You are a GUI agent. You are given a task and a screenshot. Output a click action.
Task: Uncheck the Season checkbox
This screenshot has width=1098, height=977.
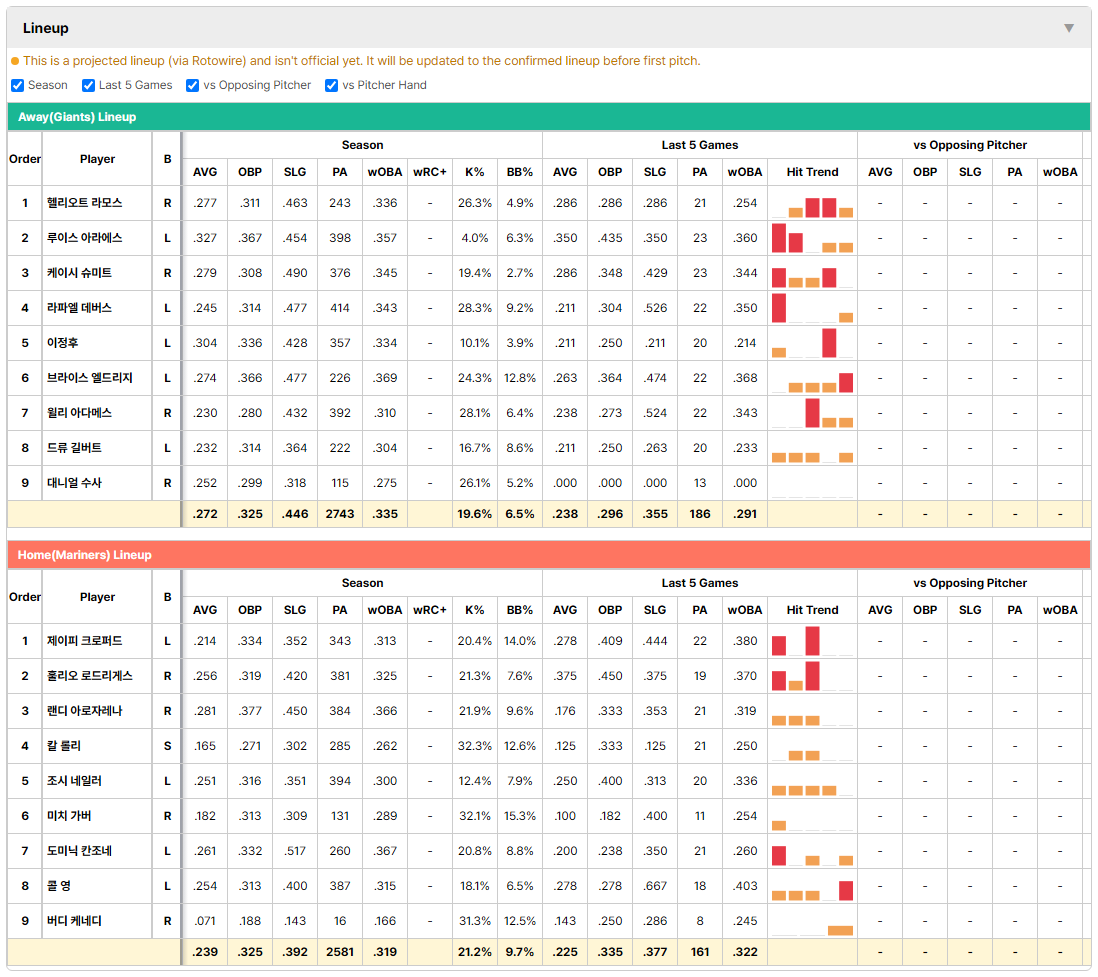tap(18, 85)
